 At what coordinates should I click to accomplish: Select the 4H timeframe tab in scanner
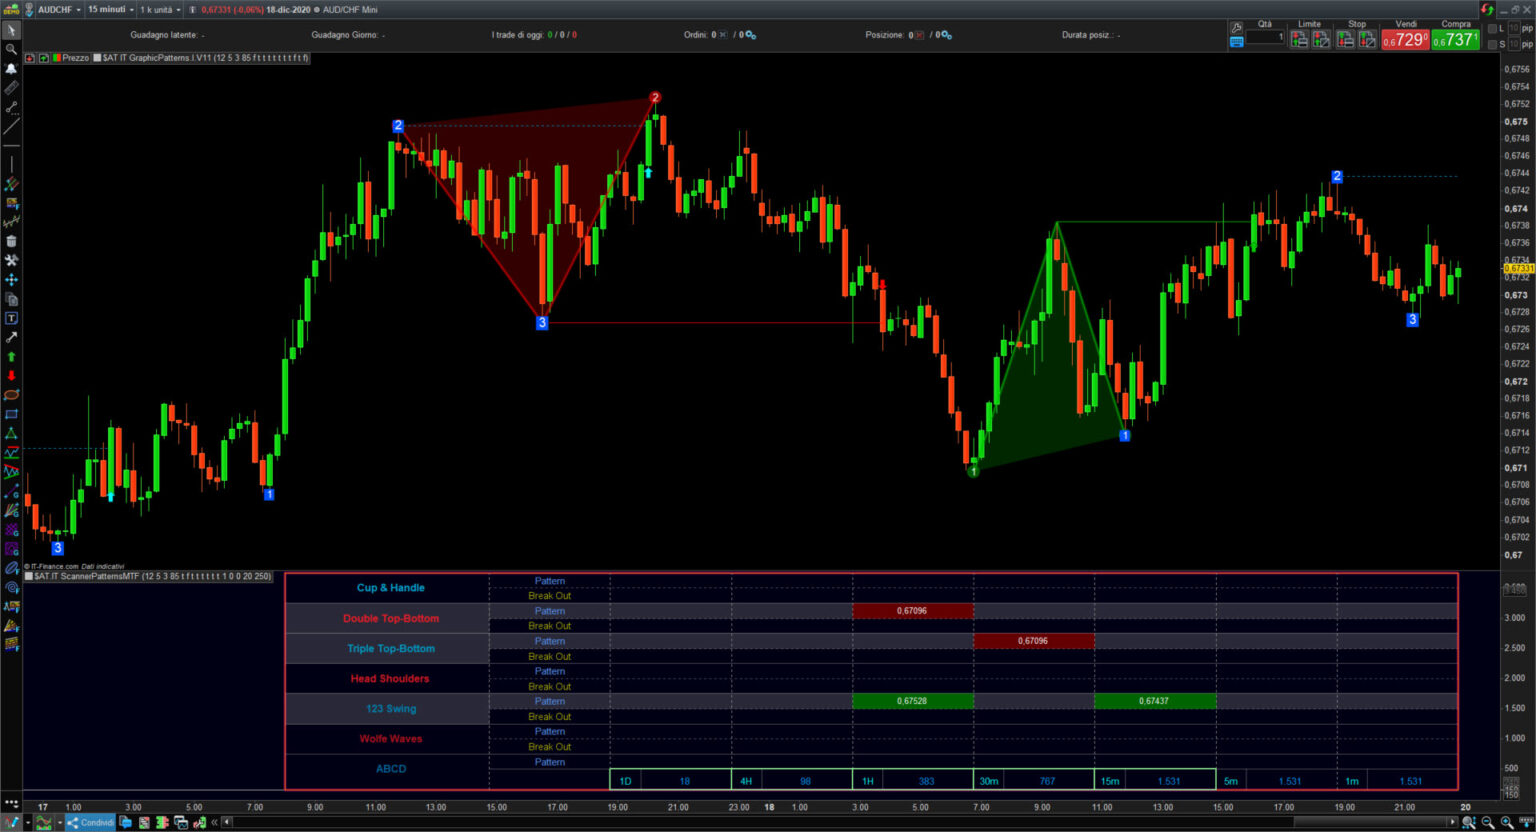pos(746,781)
